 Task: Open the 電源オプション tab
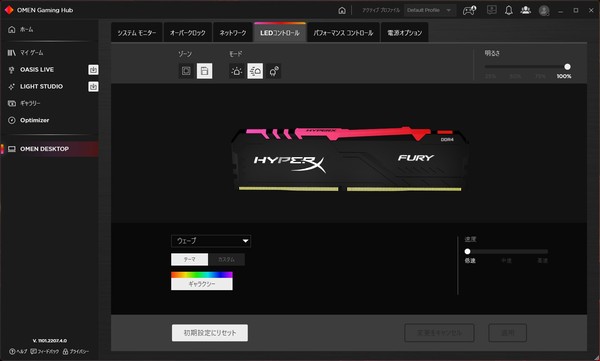pos(404,33)
